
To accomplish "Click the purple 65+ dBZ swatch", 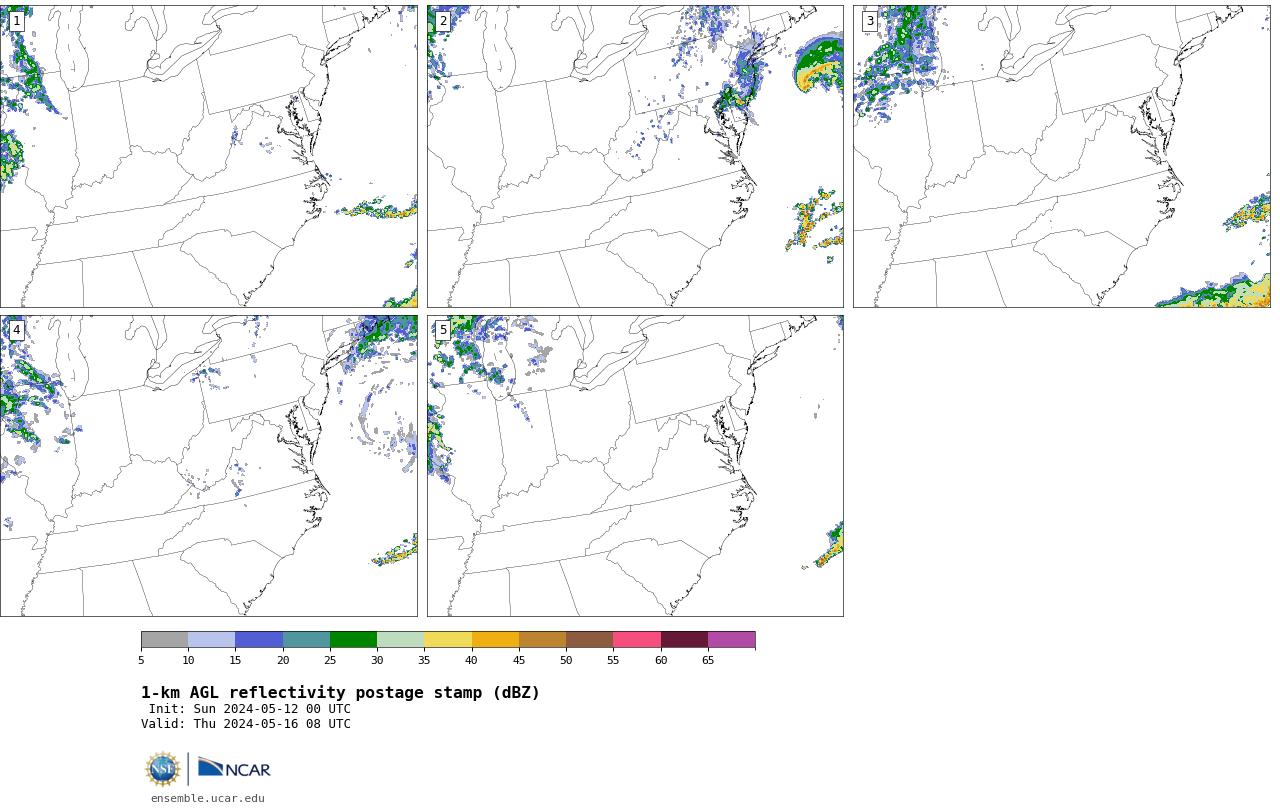I will 731,640.
